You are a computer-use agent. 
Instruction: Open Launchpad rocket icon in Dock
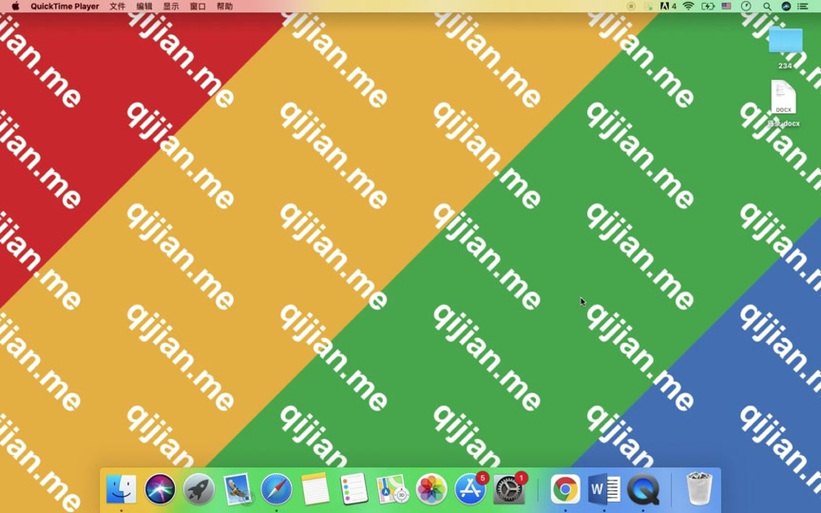tap(198, 489)
